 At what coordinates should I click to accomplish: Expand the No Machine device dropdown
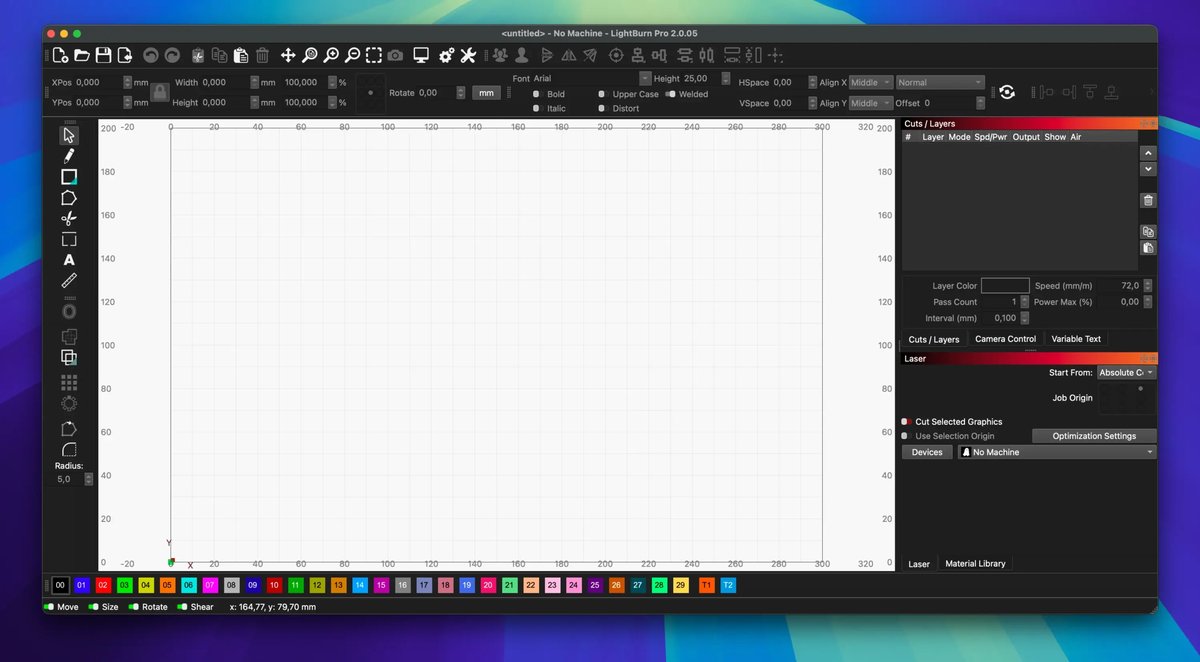pyautogui.click(x=1055, y=451)
